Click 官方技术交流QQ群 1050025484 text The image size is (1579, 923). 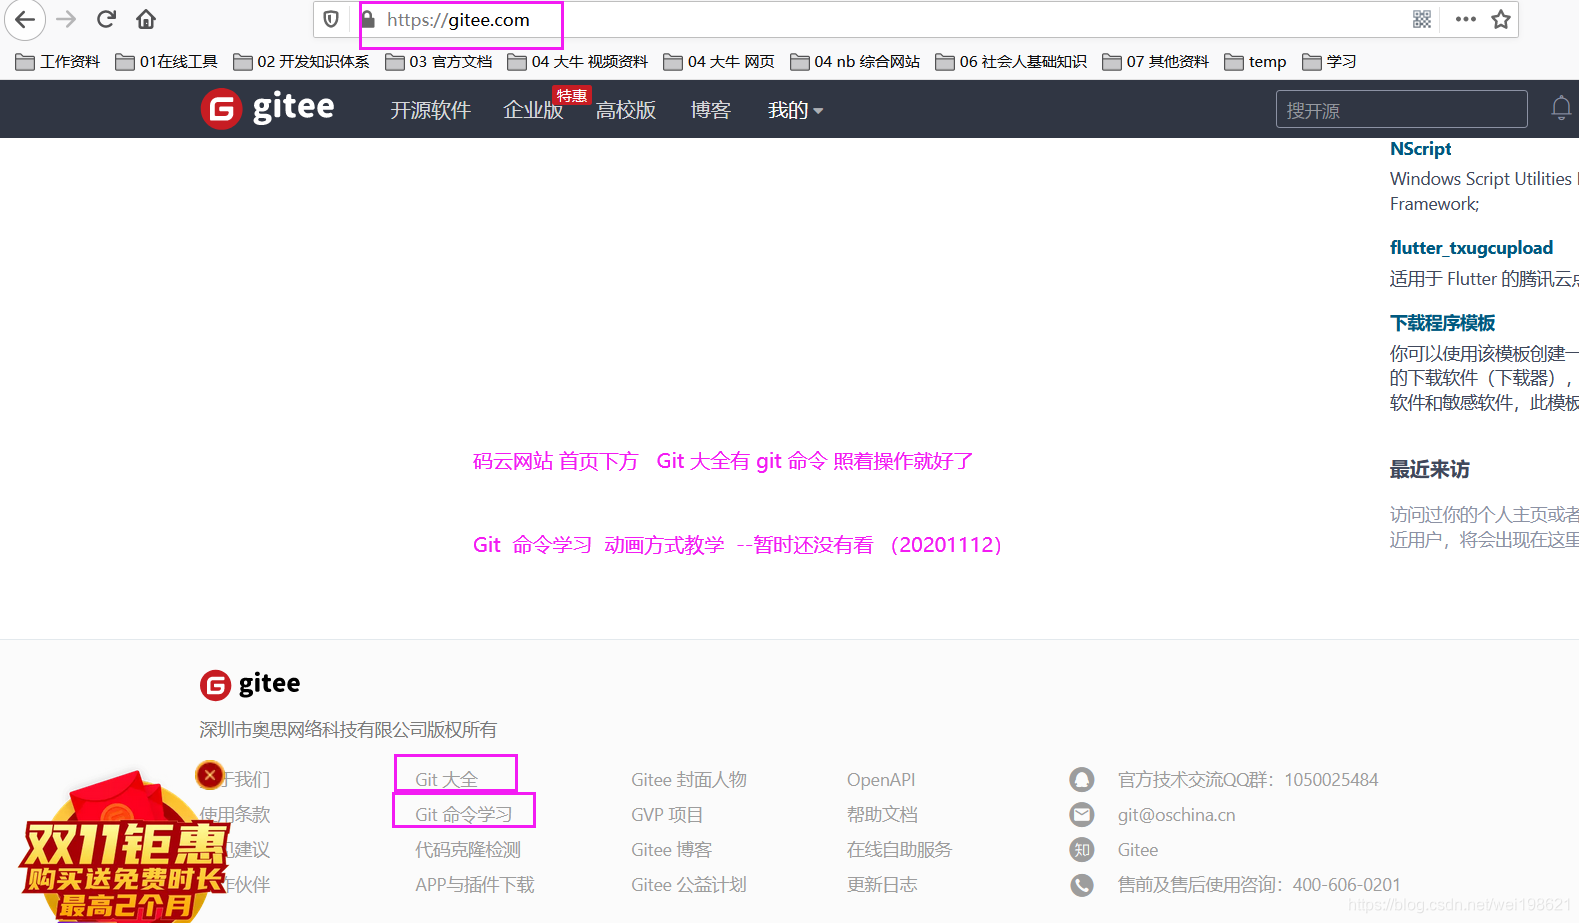(1247, 780)
